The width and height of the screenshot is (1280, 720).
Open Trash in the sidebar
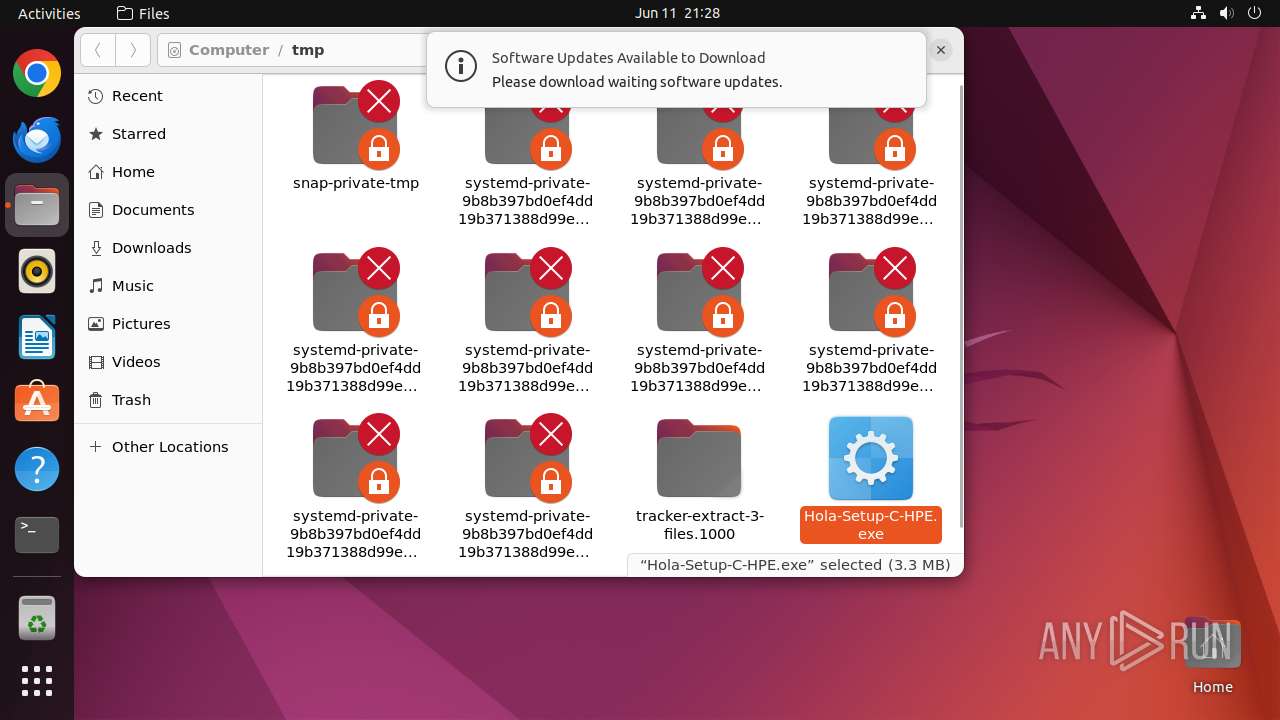click(x=168, y=400)
